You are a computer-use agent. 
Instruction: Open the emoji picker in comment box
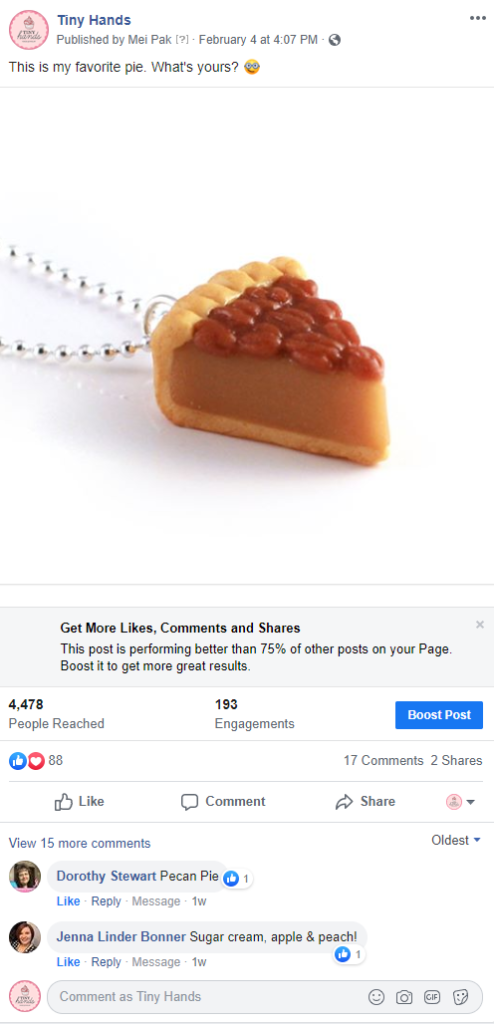pyautogui.click(x=376, y=997)
